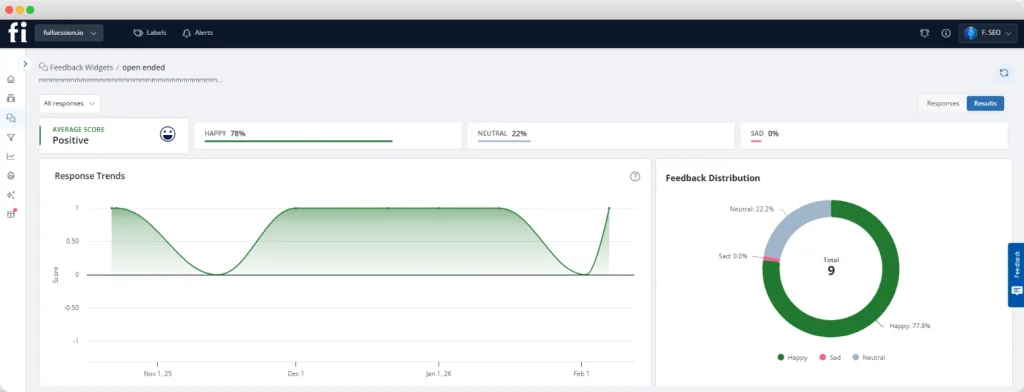1024x392 pixels.
Task: Open the line chart sidebar icon
Action: coord(10,157)
